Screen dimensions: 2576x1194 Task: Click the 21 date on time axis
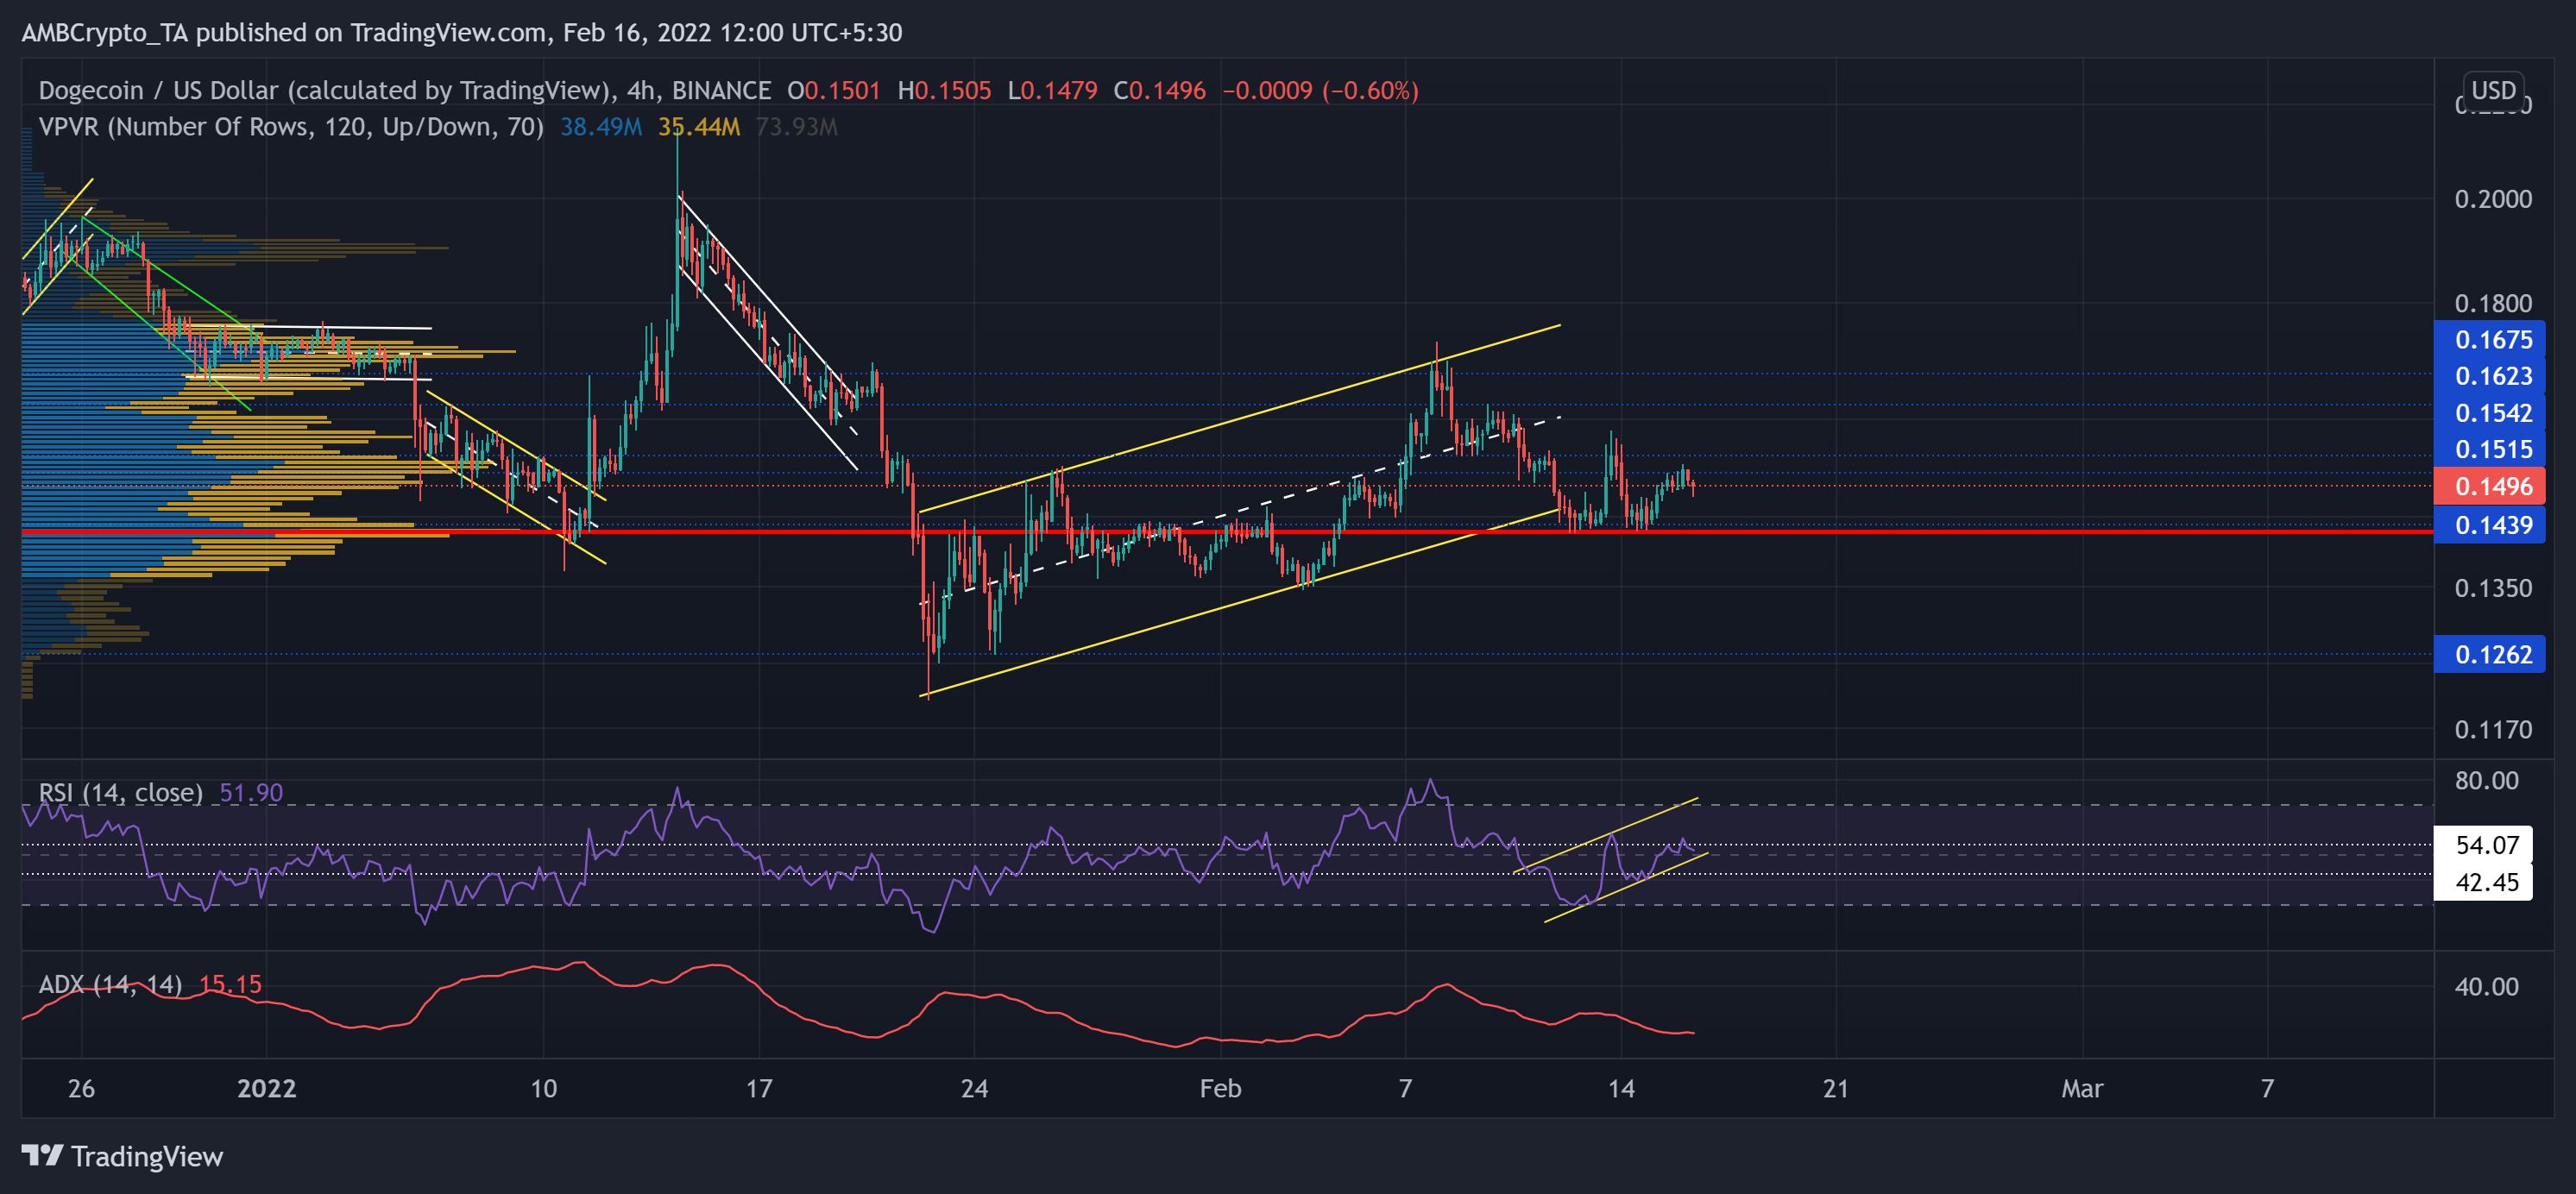[x=1835, y=1088]
